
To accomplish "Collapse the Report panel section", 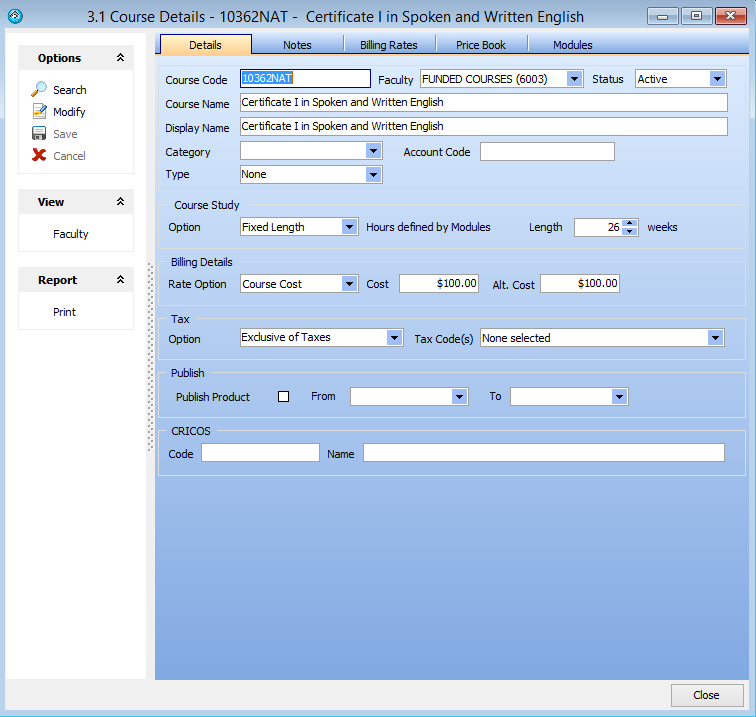I will tap(121, 280).
